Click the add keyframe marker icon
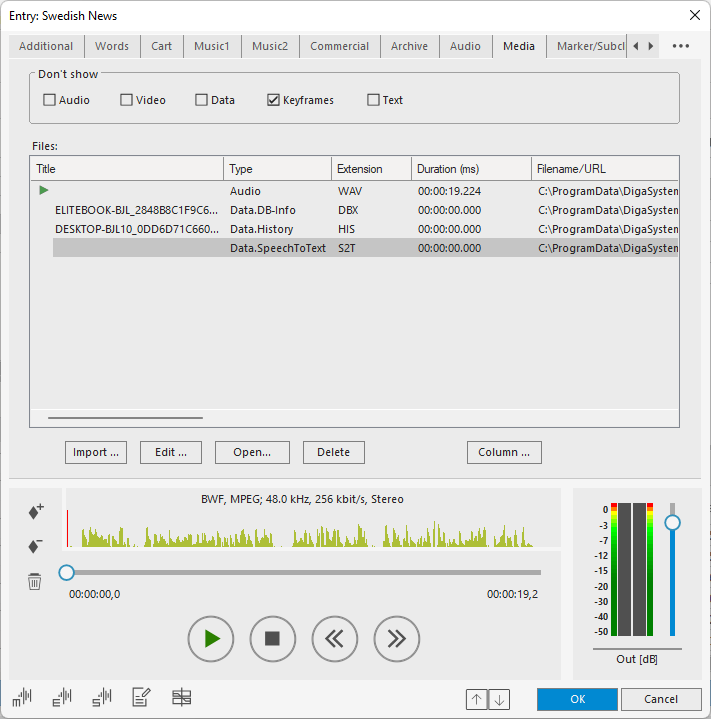Viewport: 711px width, 719px height. (35, 512)
